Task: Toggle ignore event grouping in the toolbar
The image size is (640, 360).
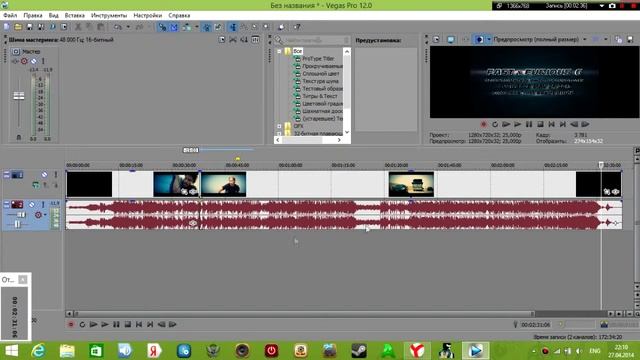Action: [218, 27]
